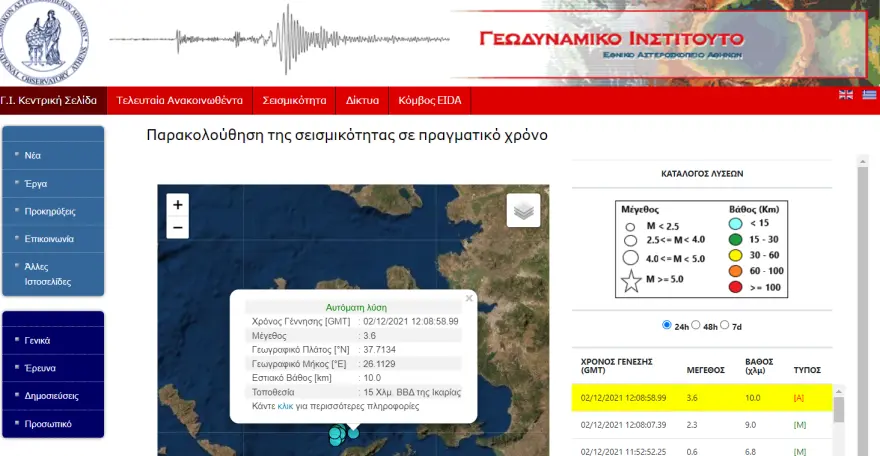The image size is (880, 456).
Task: Open the Δίκτυα menu item
Action: point(362,101)
